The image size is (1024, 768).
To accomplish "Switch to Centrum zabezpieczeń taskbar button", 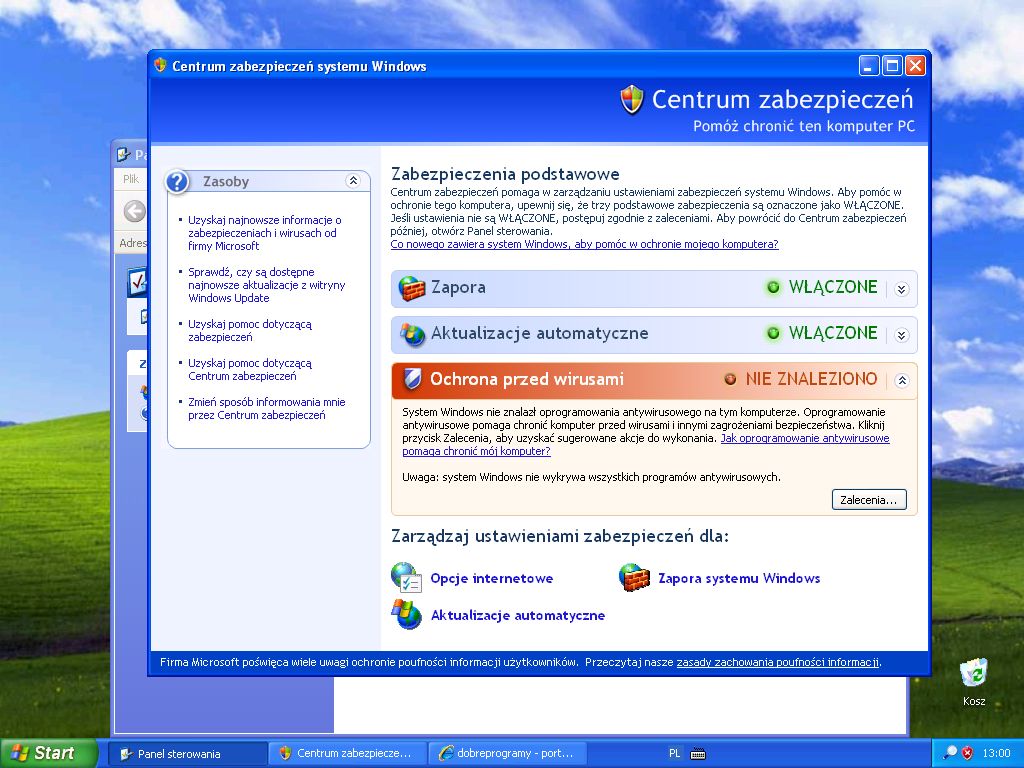I will pos(347,754).
